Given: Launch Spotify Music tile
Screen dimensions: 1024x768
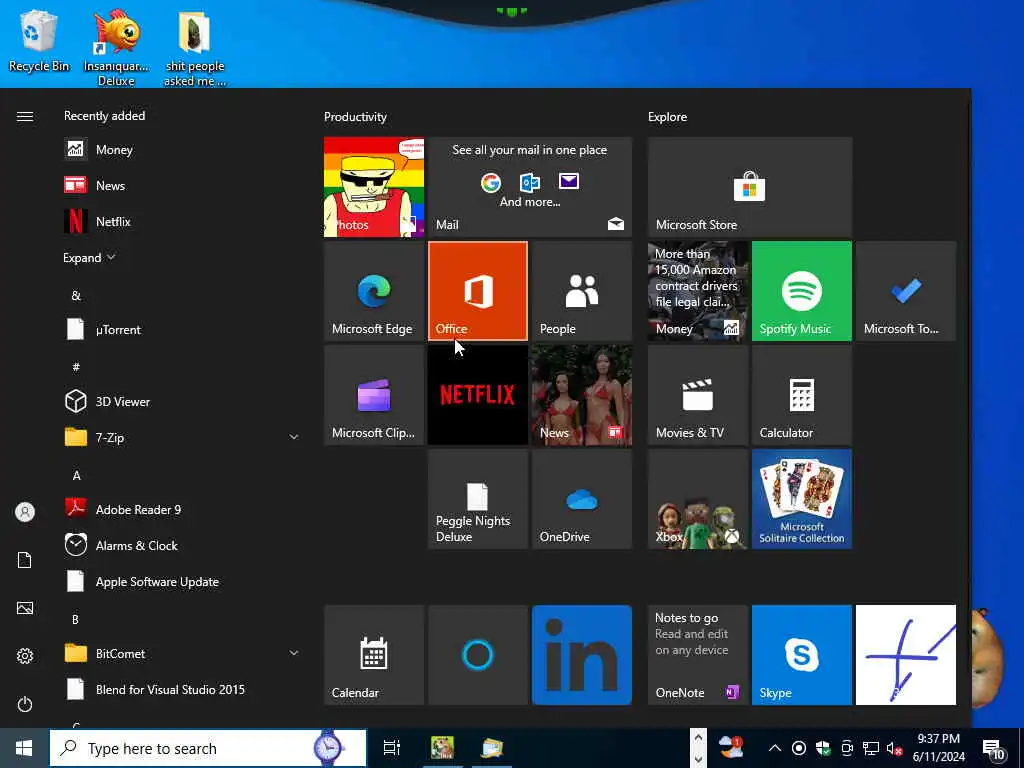Looking at the screenshot, I should (801, 291).
